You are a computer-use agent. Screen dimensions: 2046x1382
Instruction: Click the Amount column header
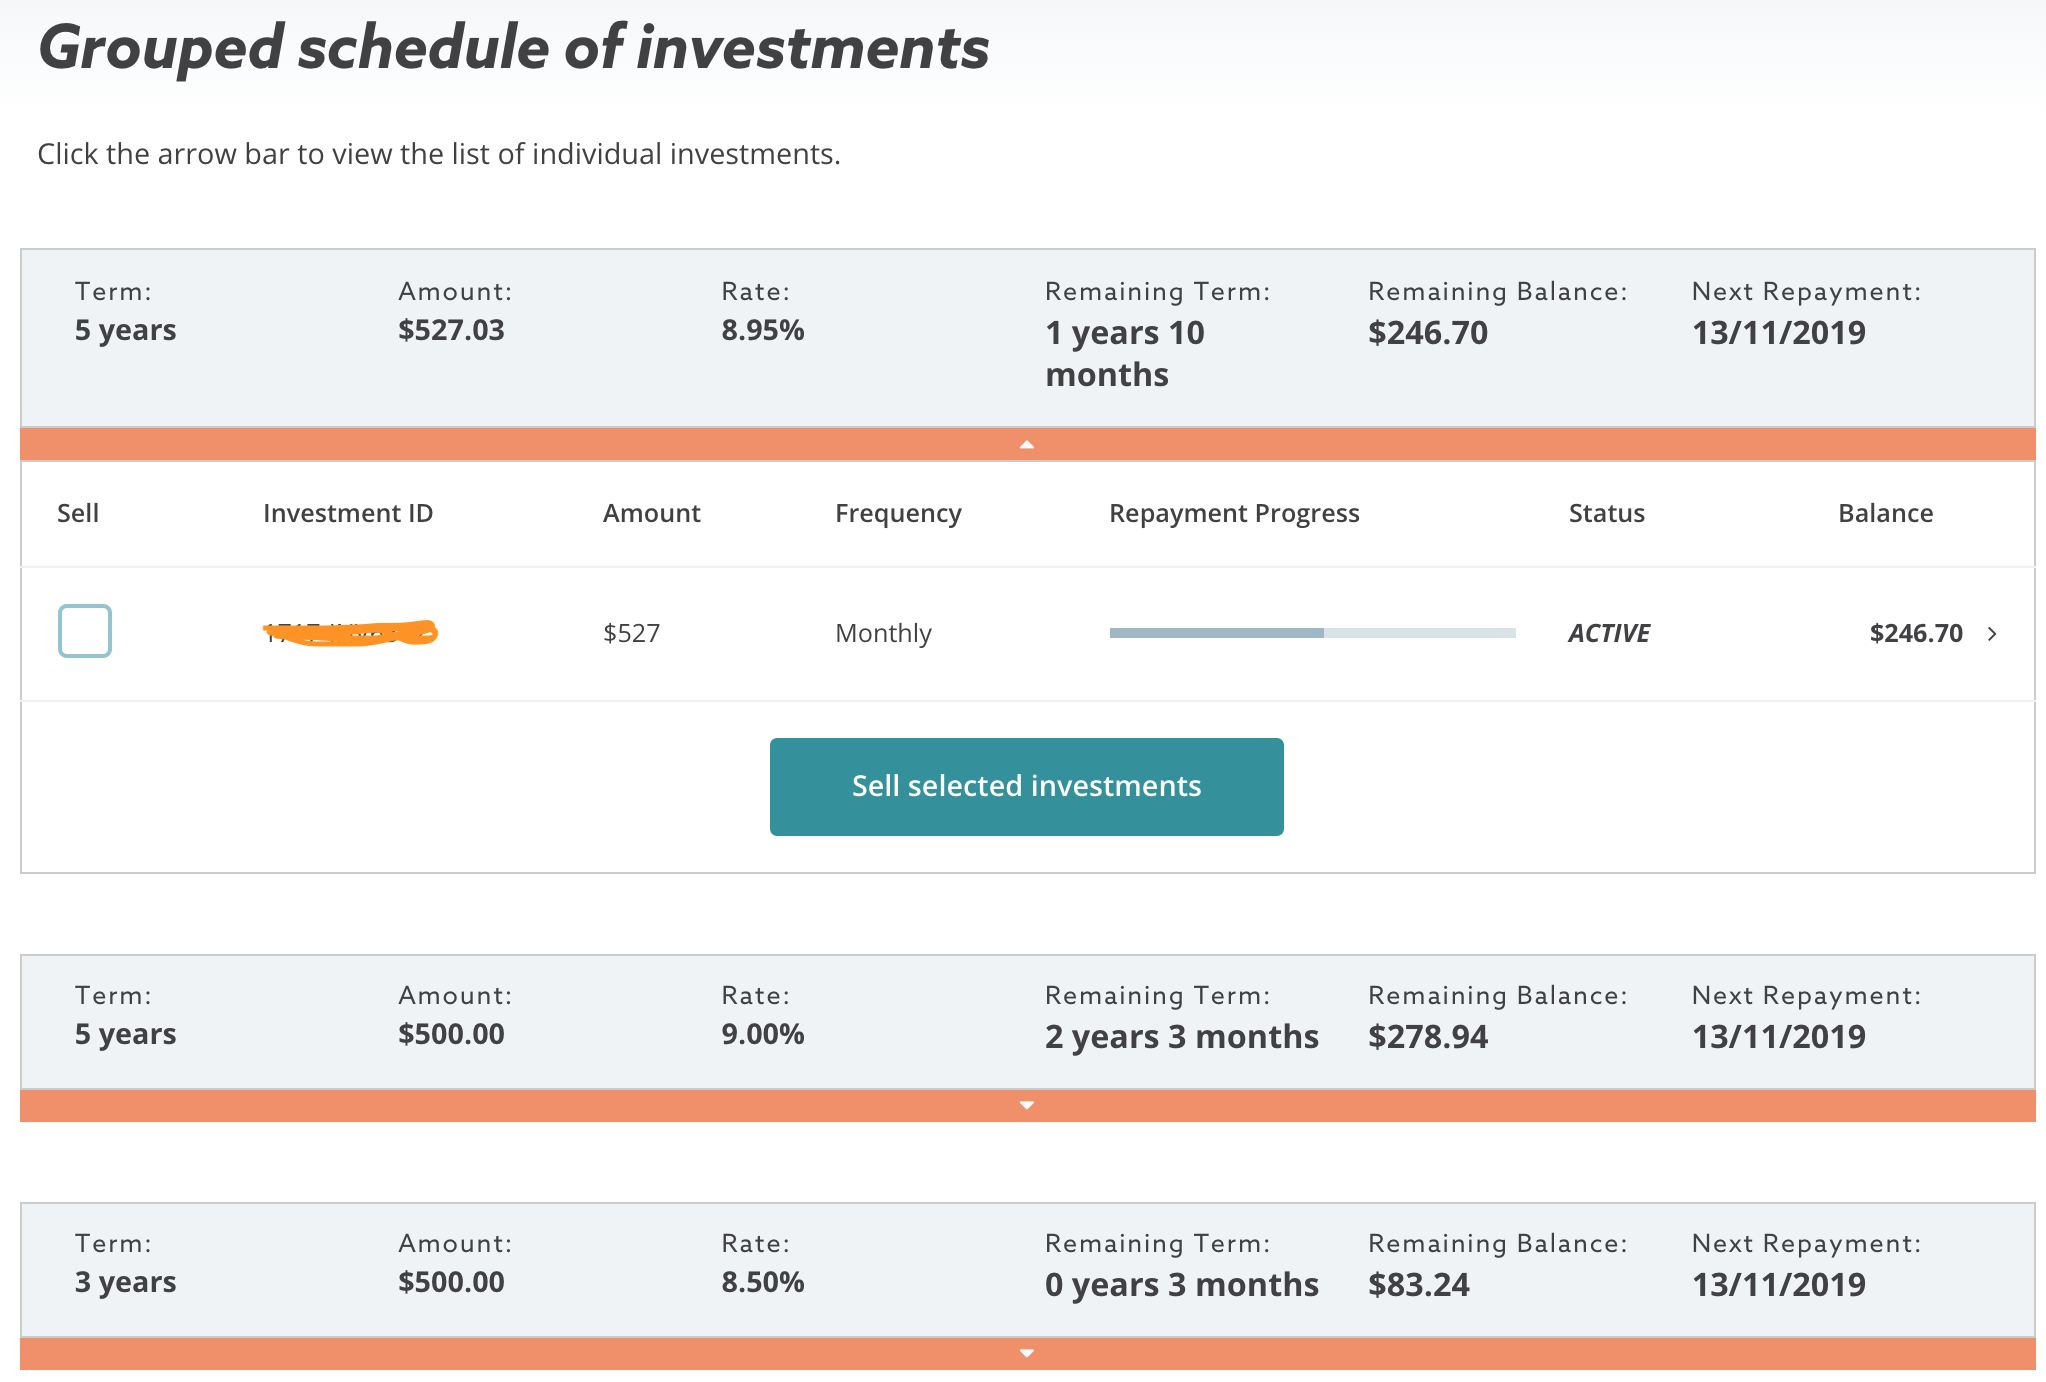click(x=651, y=513)
